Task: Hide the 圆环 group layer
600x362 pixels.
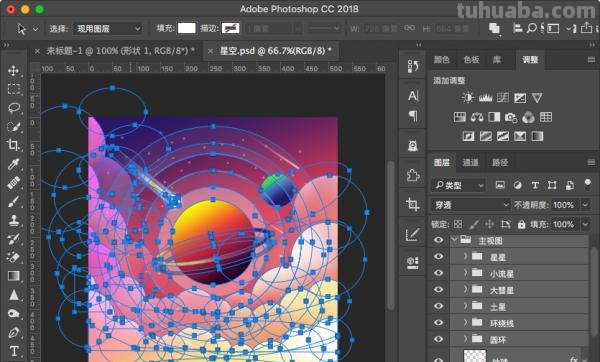Action: [439, 339]
